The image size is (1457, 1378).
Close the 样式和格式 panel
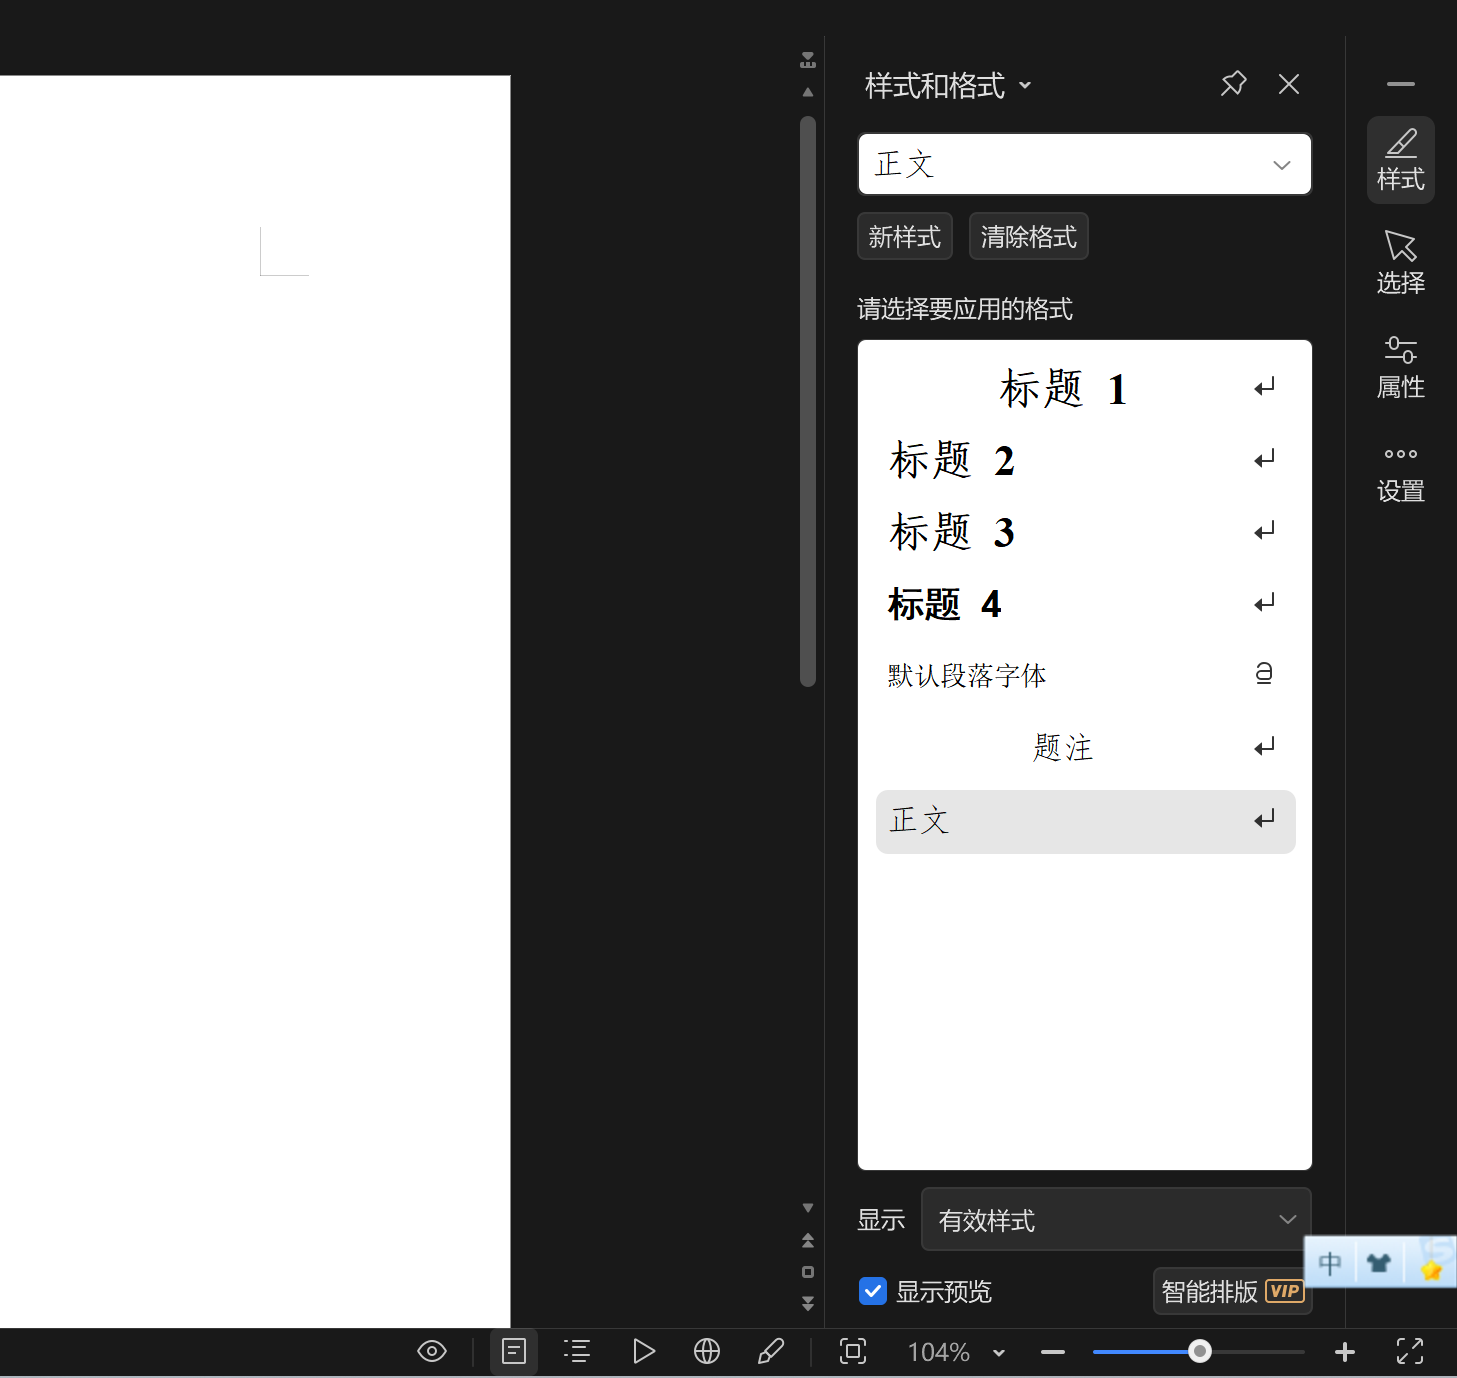point(1289,84)
